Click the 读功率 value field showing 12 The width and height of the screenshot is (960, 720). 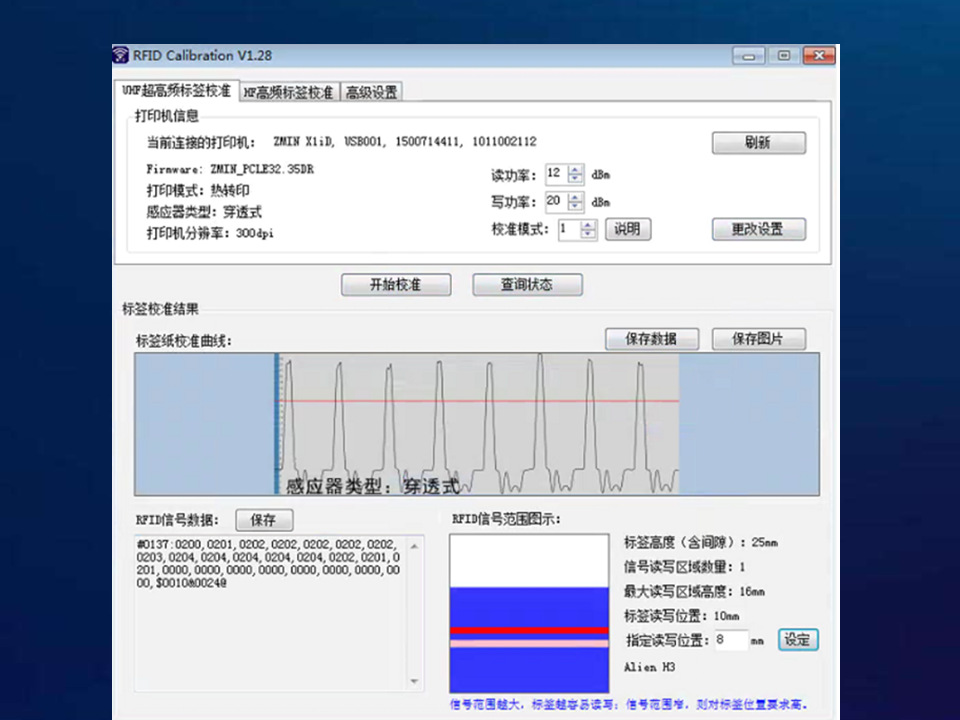pyautogui.click(x=557, y=174)
